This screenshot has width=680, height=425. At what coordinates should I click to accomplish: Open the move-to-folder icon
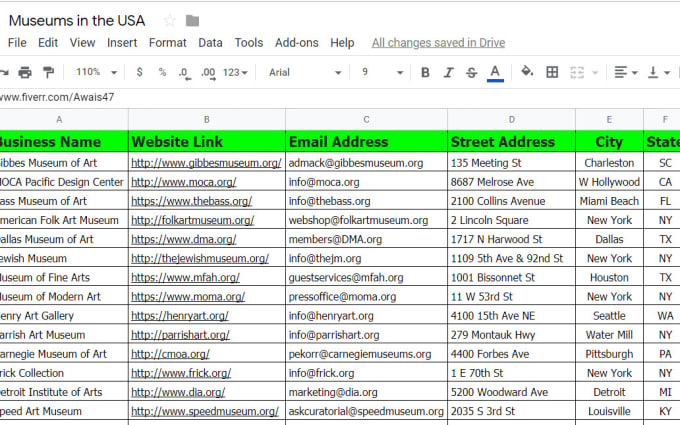[192, 20]
